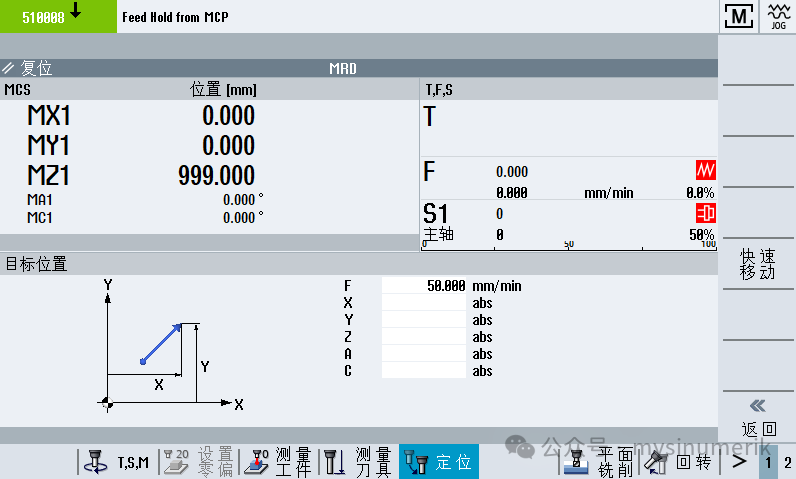Click the Machine operating area icon
The width and height of the screenshot is (796, 479).
pyautogui.click(x=739, y=16)
